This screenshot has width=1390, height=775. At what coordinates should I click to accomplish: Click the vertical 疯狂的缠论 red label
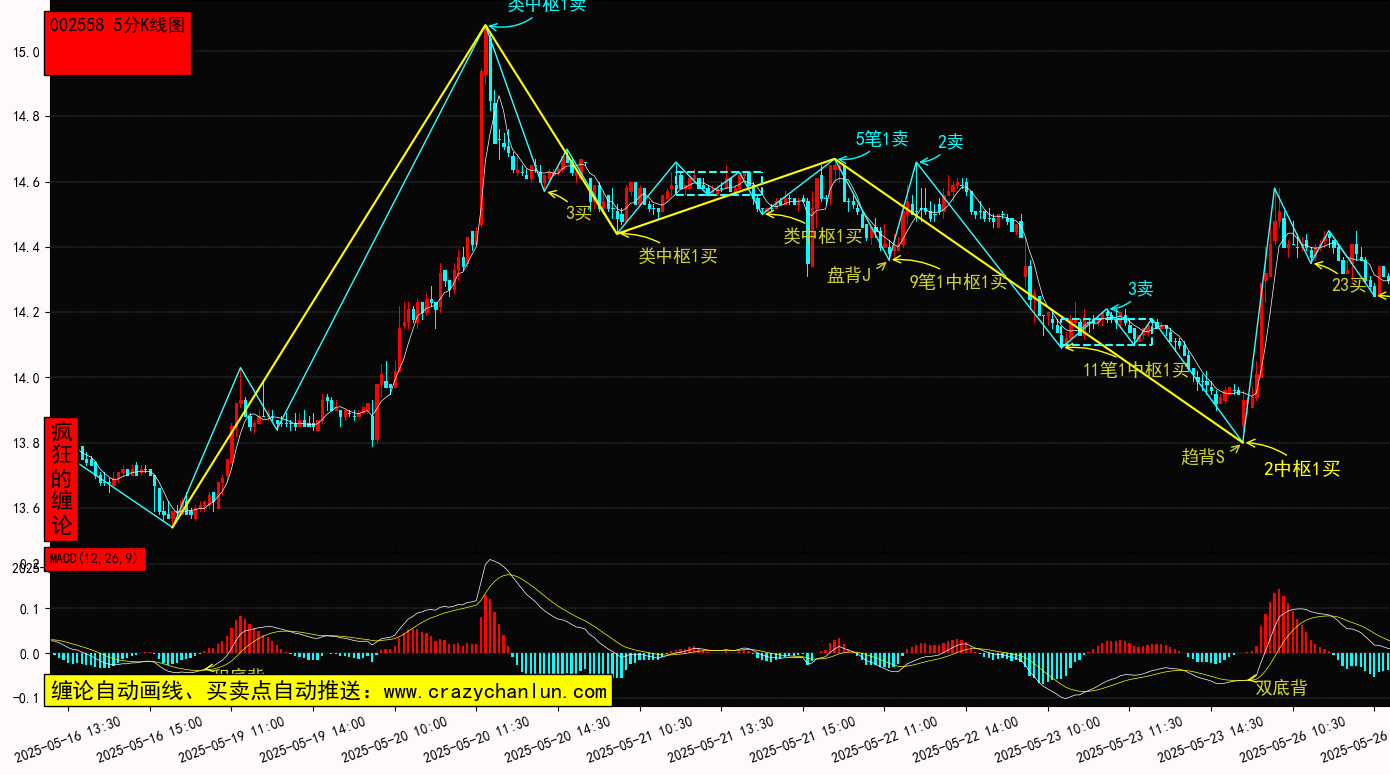tap(62, 479)
